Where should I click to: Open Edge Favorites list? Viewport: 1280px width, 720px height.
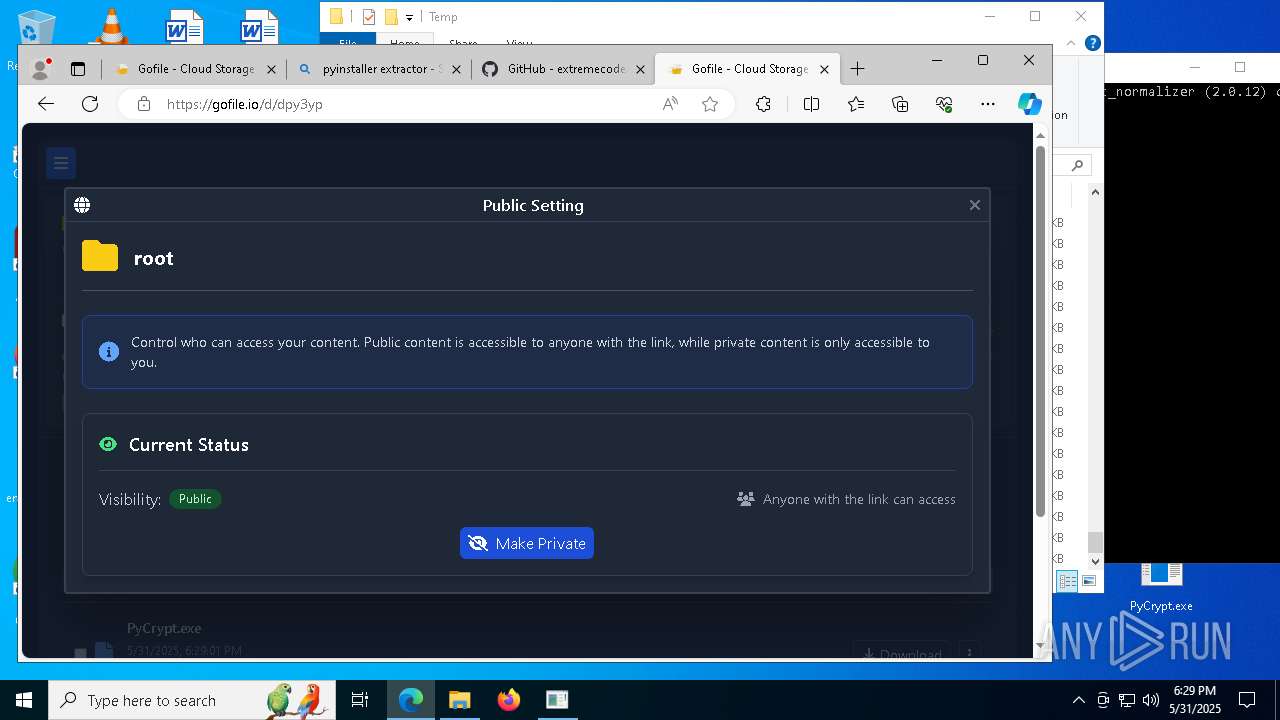pyautogui.click(x=856, y=104)
